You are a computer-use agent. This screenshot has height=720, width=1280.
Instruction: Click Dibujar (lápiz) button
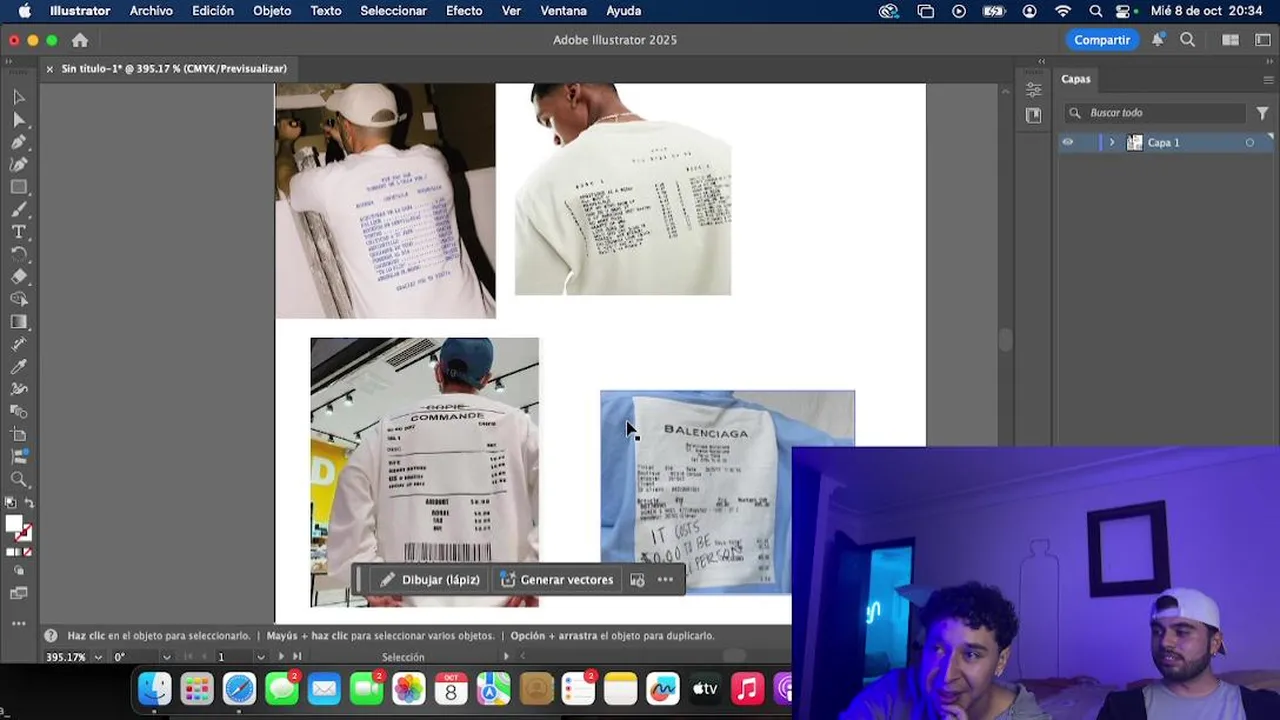pos(430,580)
